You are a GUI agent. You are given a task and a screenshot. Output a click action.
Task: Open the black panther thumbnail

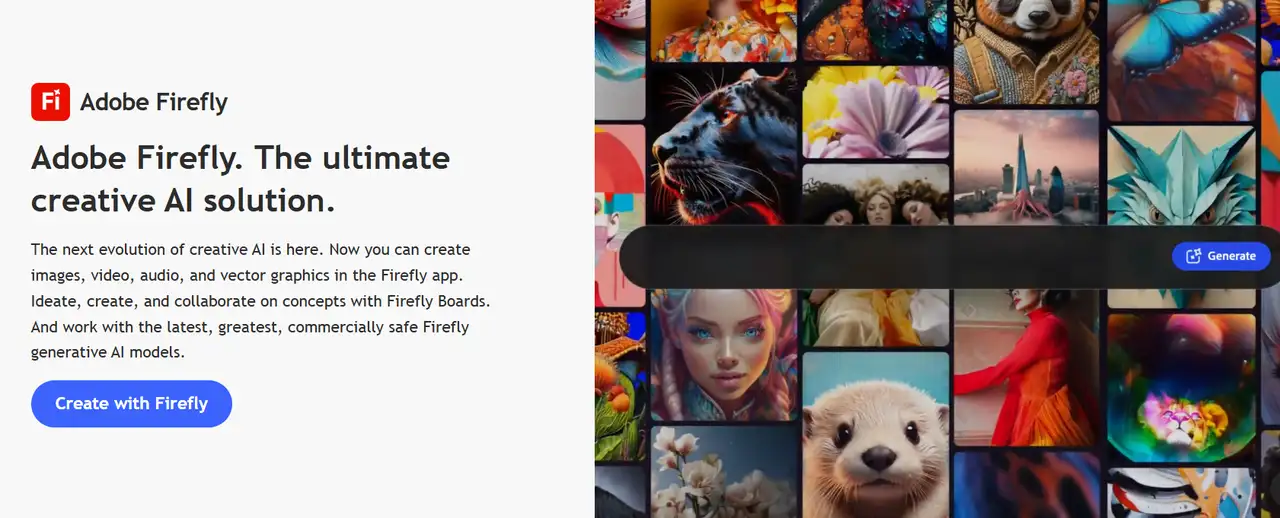pos(724,145)
